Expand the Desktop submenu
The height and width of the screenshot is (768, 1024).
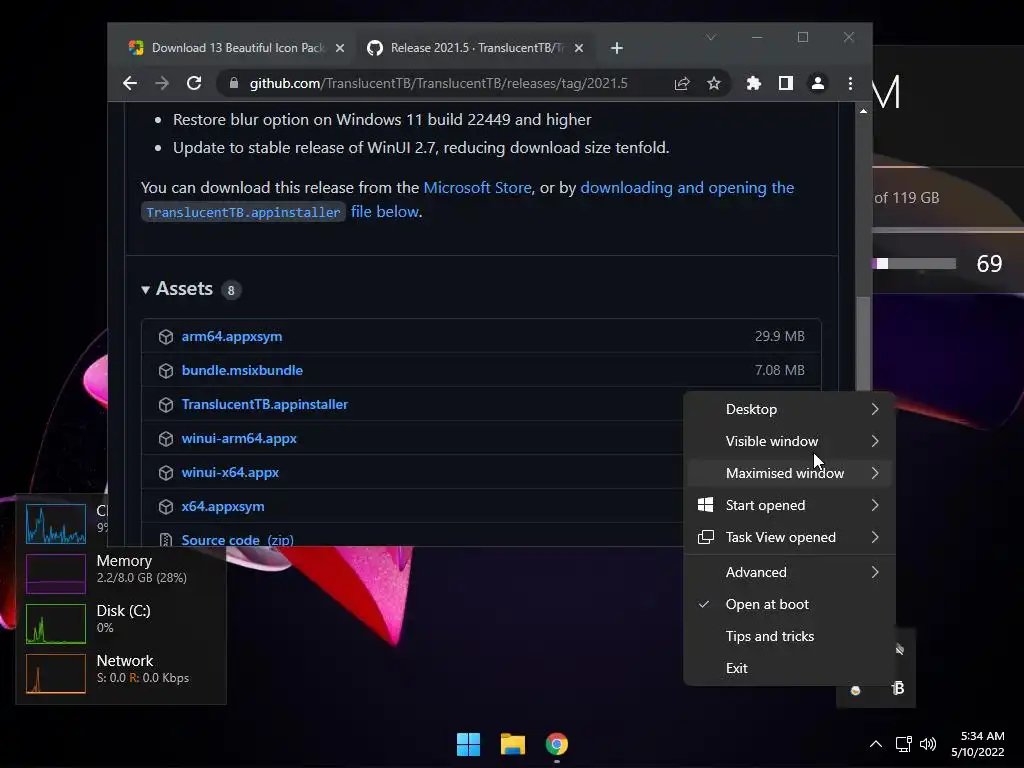click(789, 409)
